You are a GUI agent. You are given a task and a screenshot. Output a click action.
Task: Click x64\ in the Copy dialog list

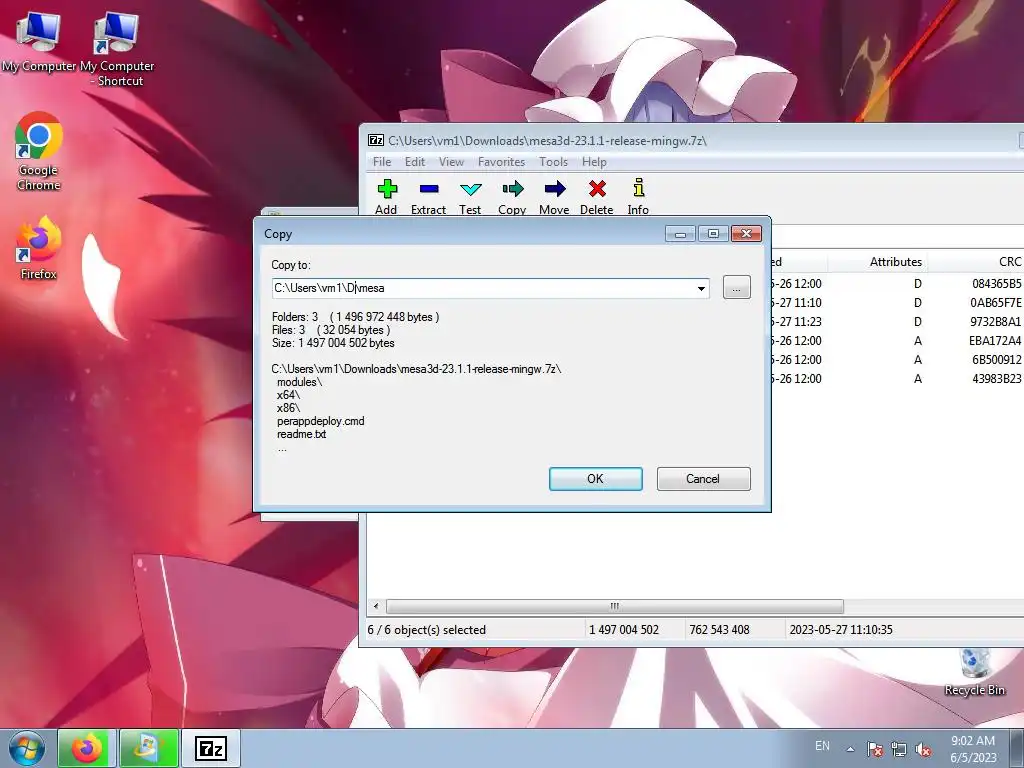[288, 395]
